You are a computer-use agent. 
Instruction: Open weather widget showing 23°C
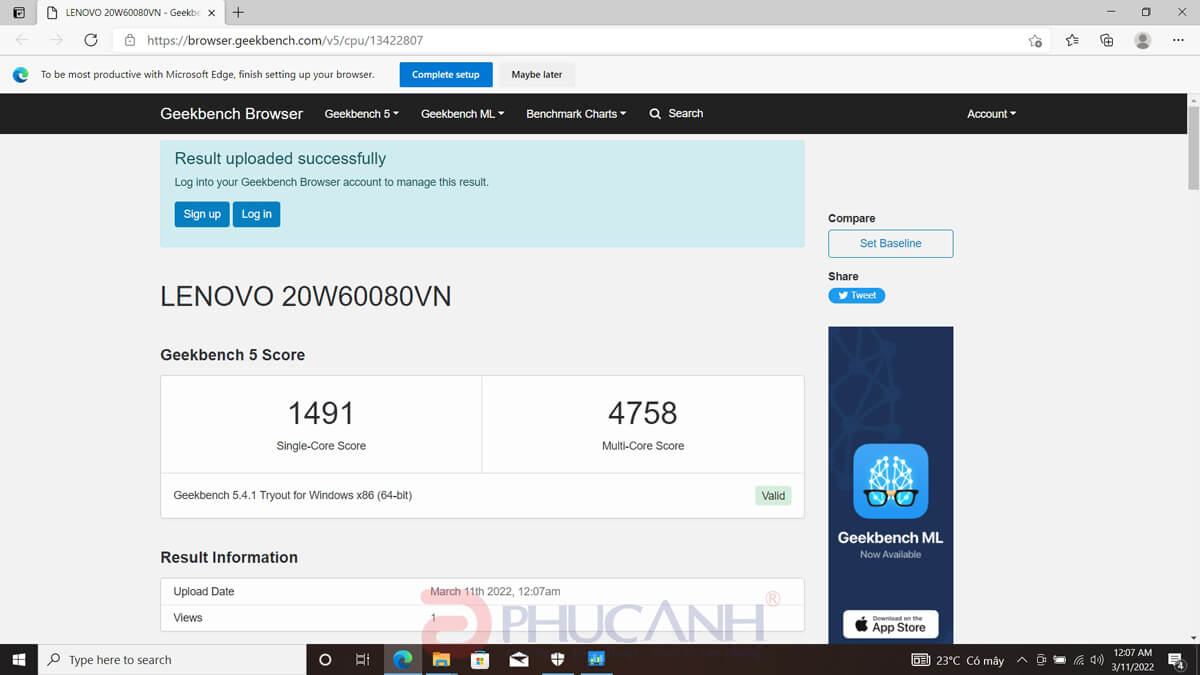(958, 660)
